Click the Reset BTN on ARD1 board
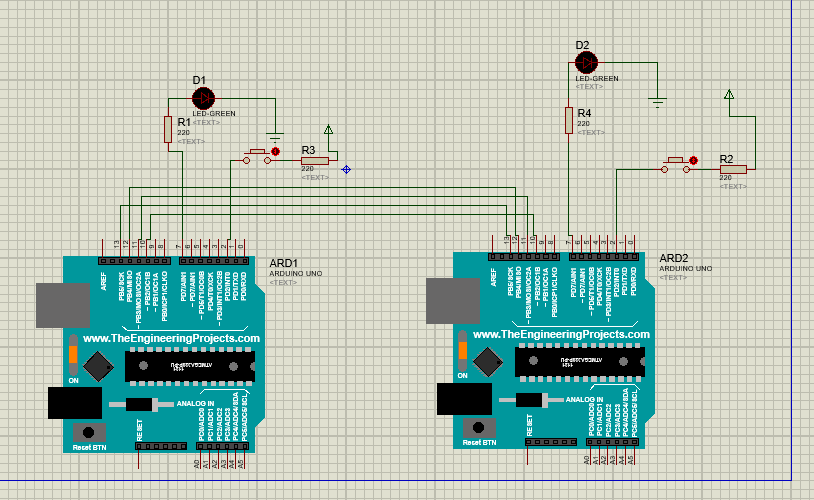Viewport: 814px width, 500px height. (89, 432)
